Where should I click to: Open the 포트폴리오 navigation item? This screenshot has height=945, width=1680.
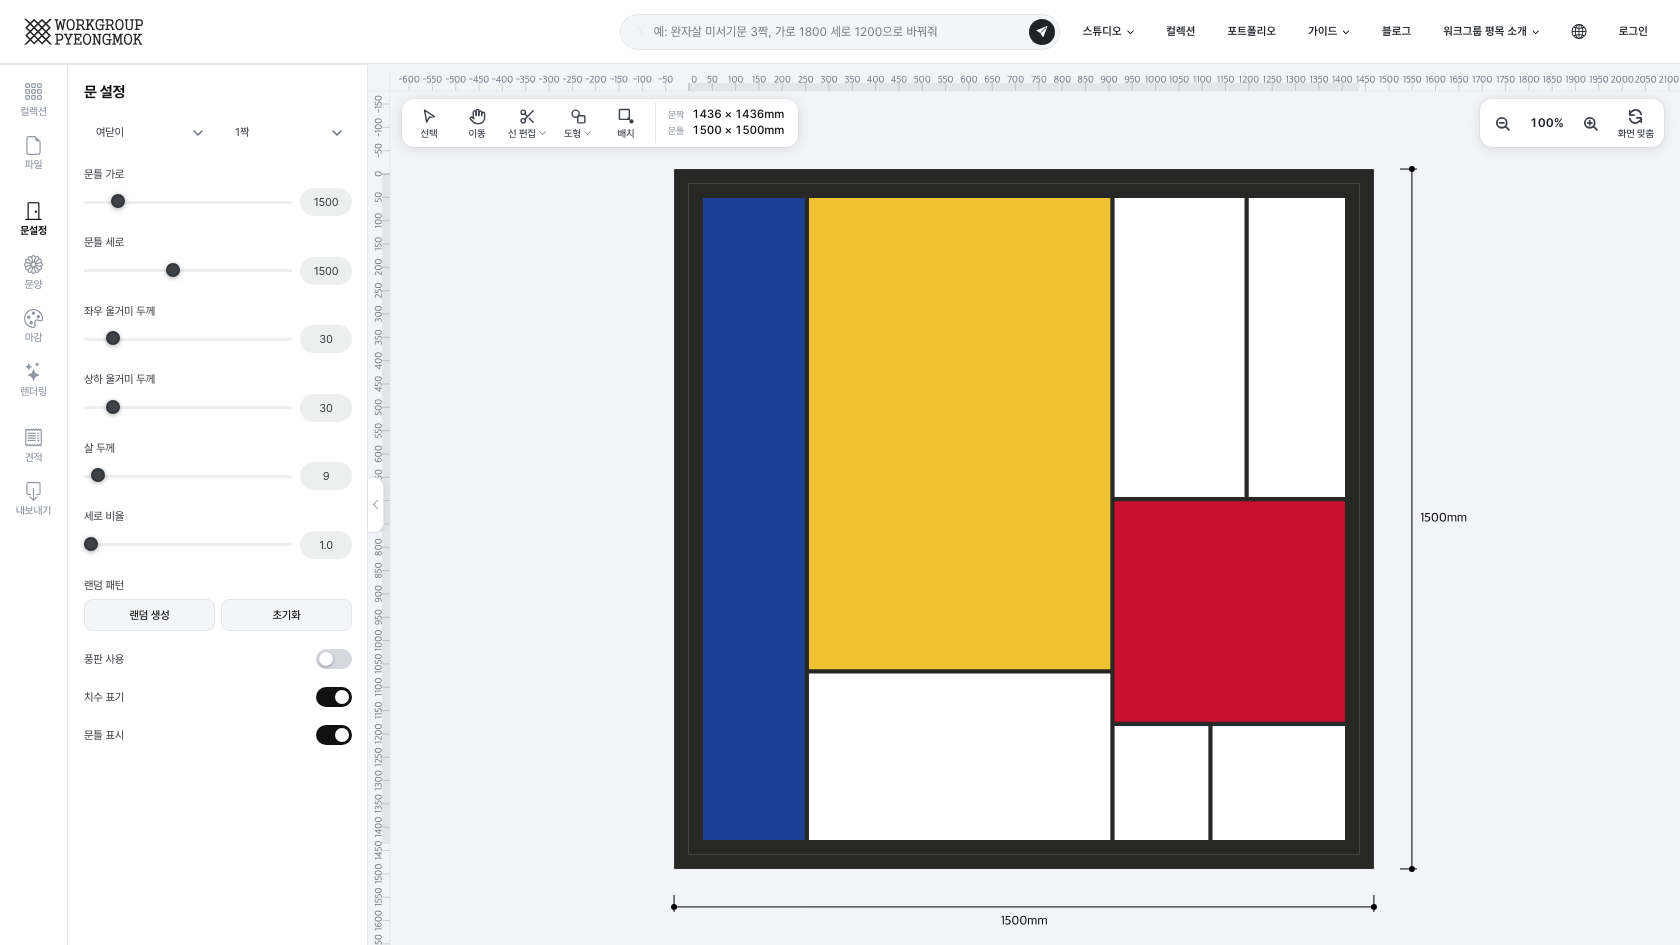[x=1251, y=32]
